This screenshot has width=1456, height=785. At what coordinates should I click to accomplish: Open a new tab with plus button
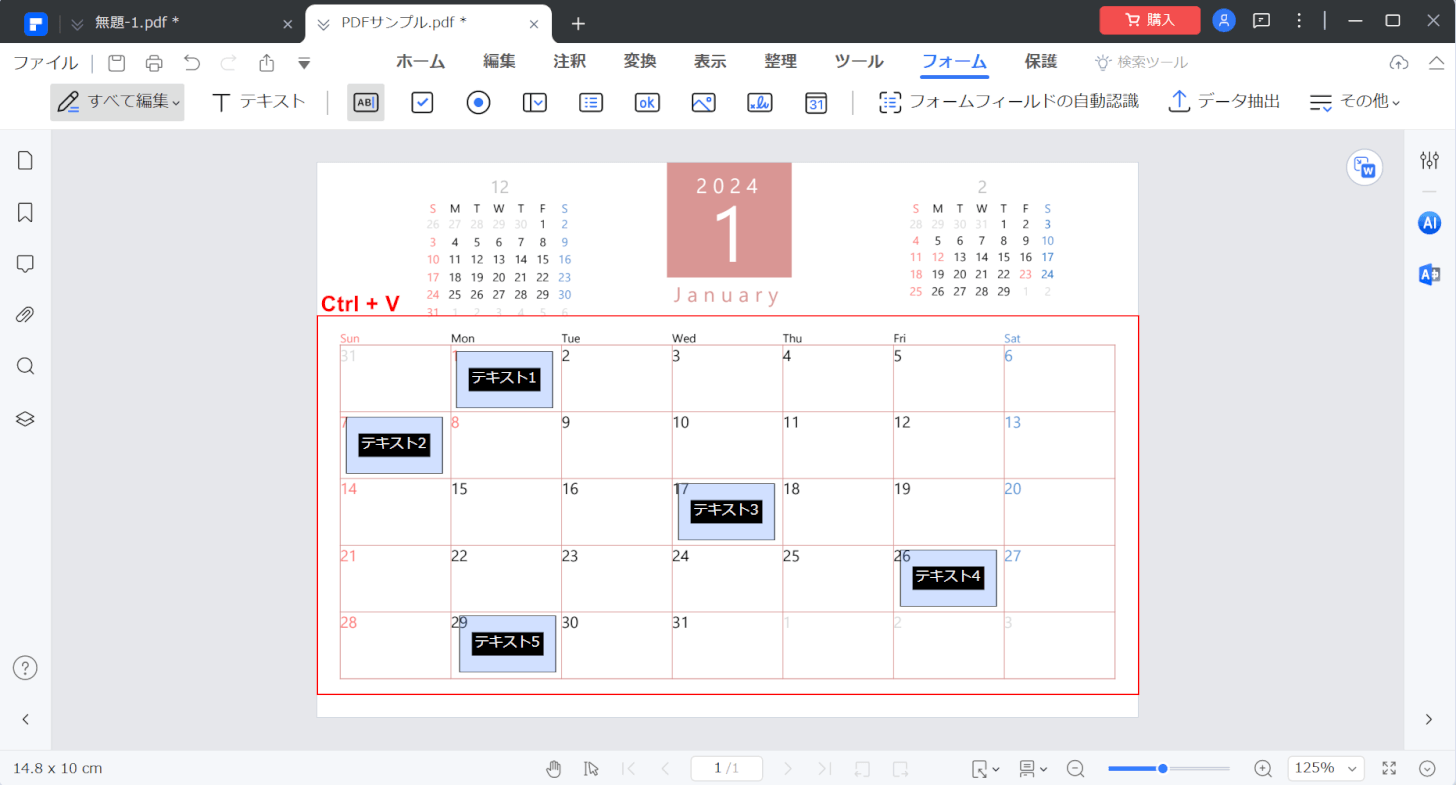click(x=578, y=23)
